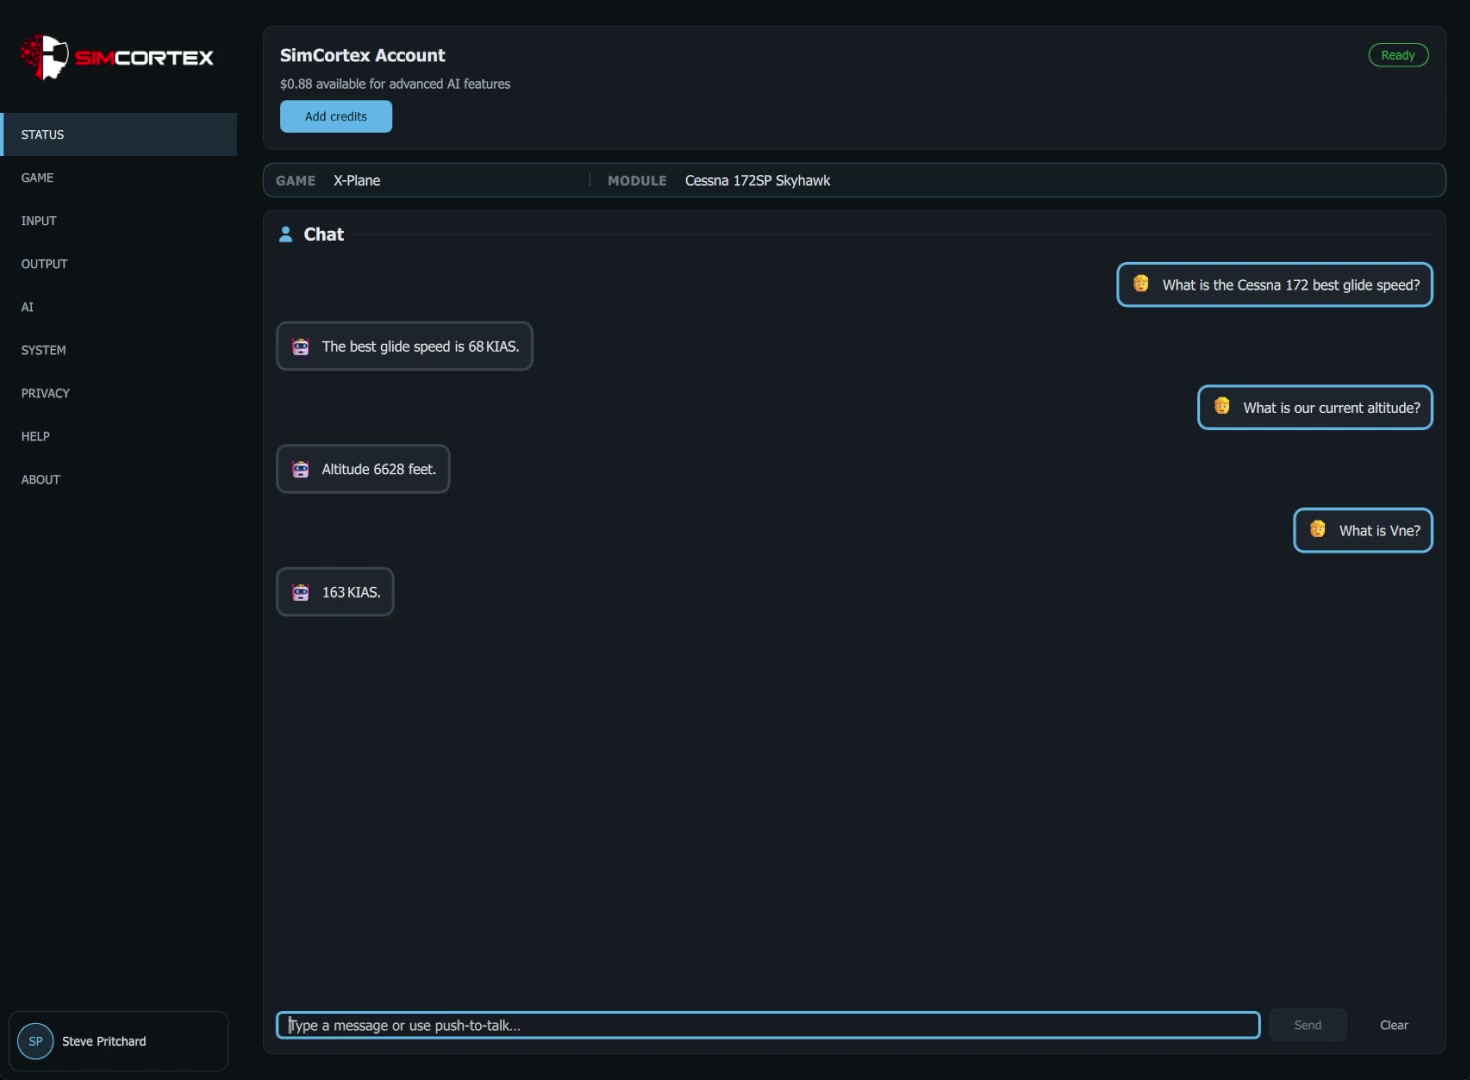
Task: Click the Add credits button
Action: click(x=336, y=116)
